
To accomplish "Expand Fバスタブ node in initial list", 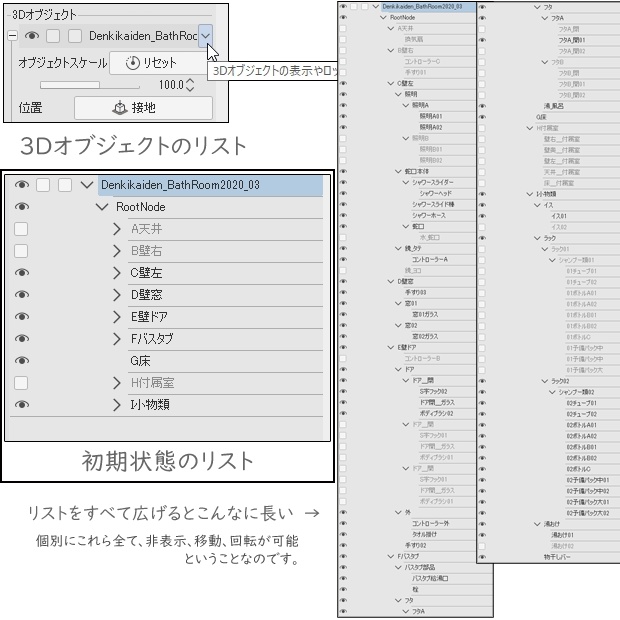I will click(117, 338).
